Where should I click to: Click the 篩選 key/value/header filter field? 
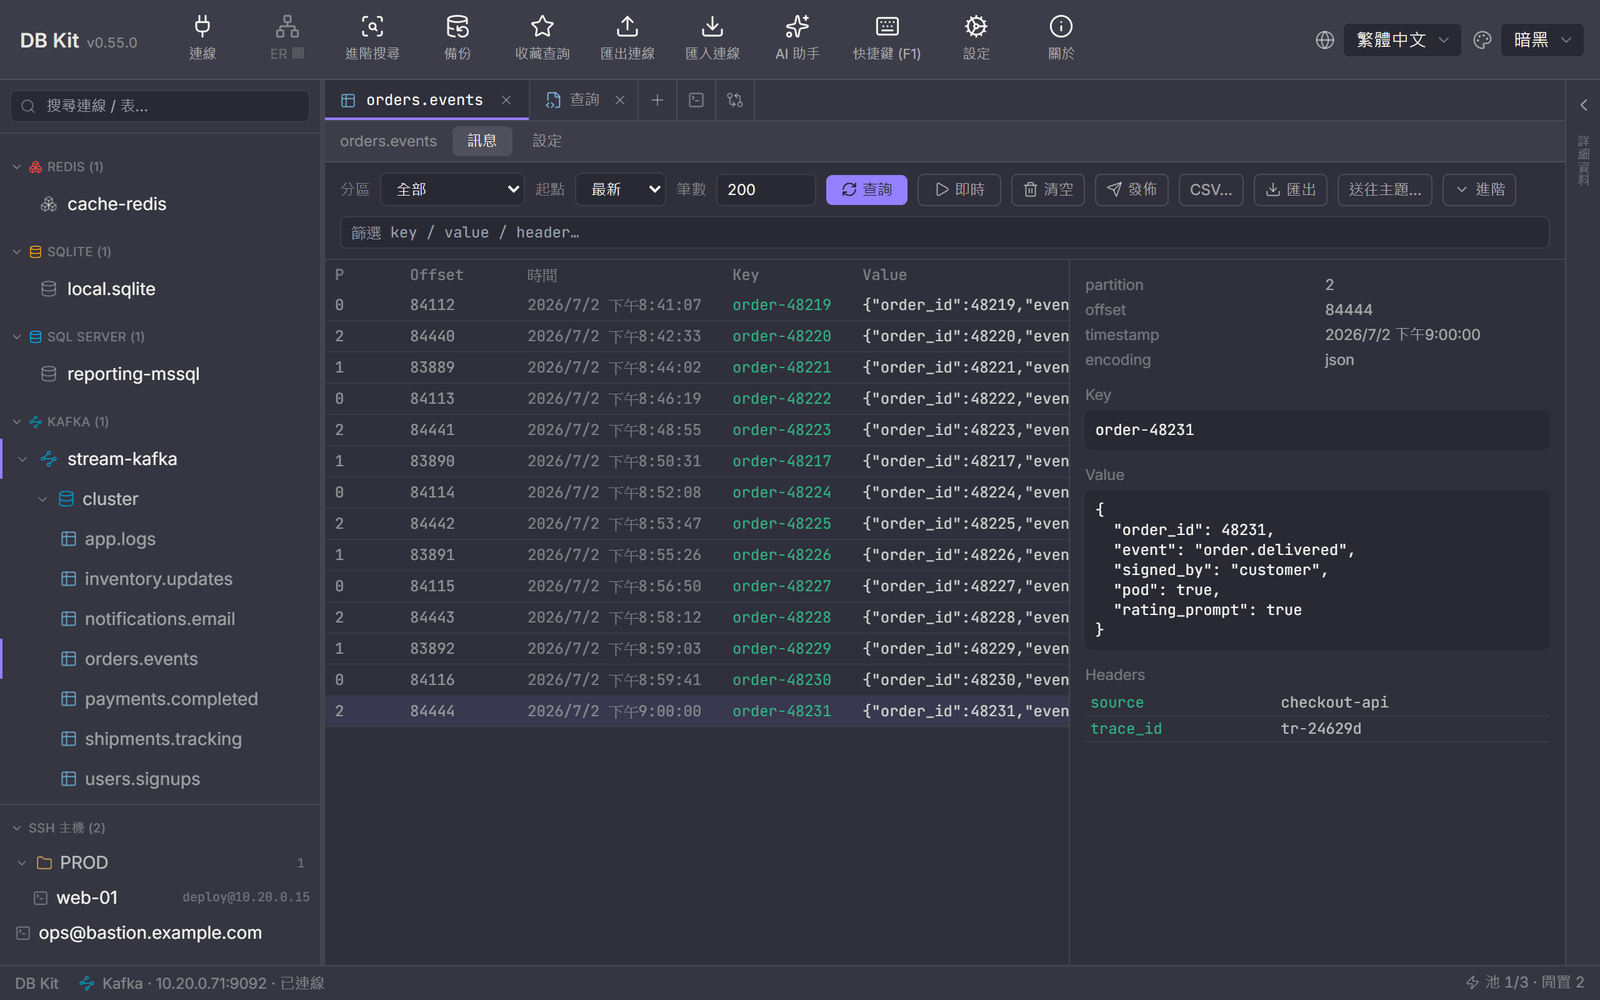click(x=944, y=232)
